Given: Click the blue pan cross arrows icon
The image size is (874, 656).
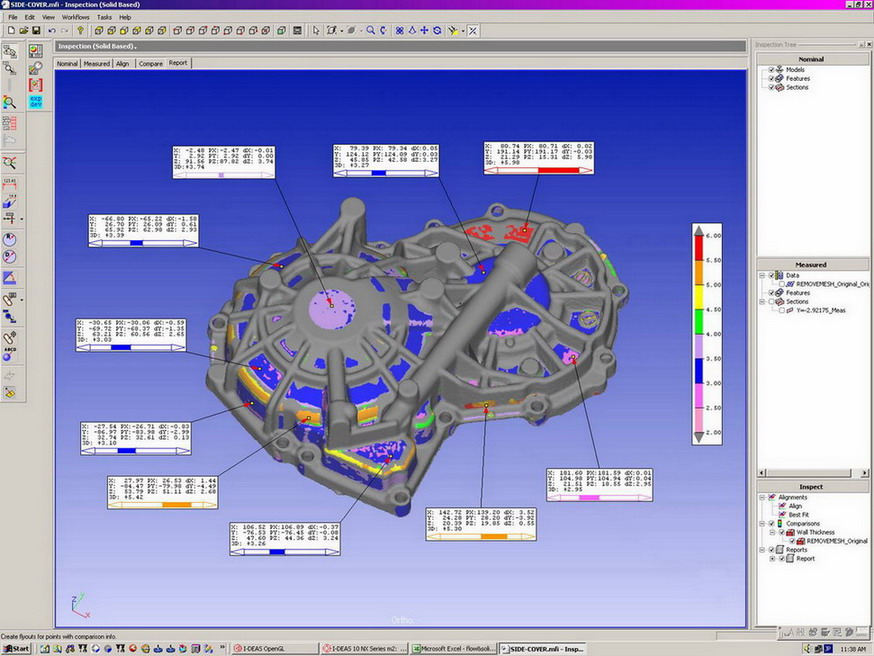Looking at the screenshot, I should [424, 31].
